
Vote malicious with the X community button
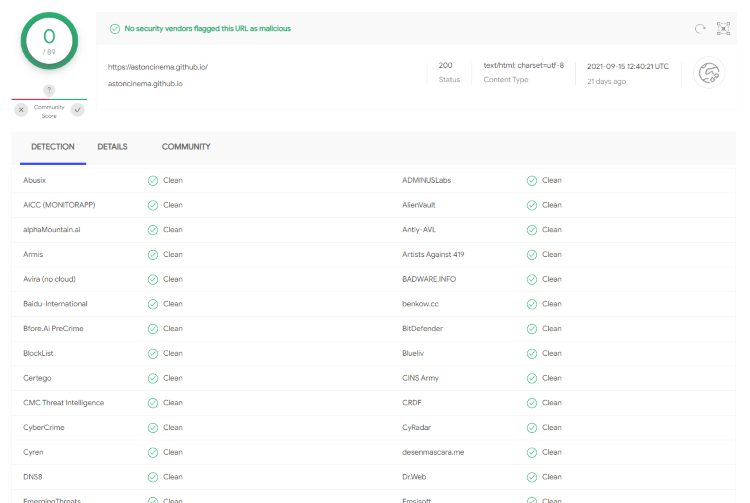click(21, 110)
